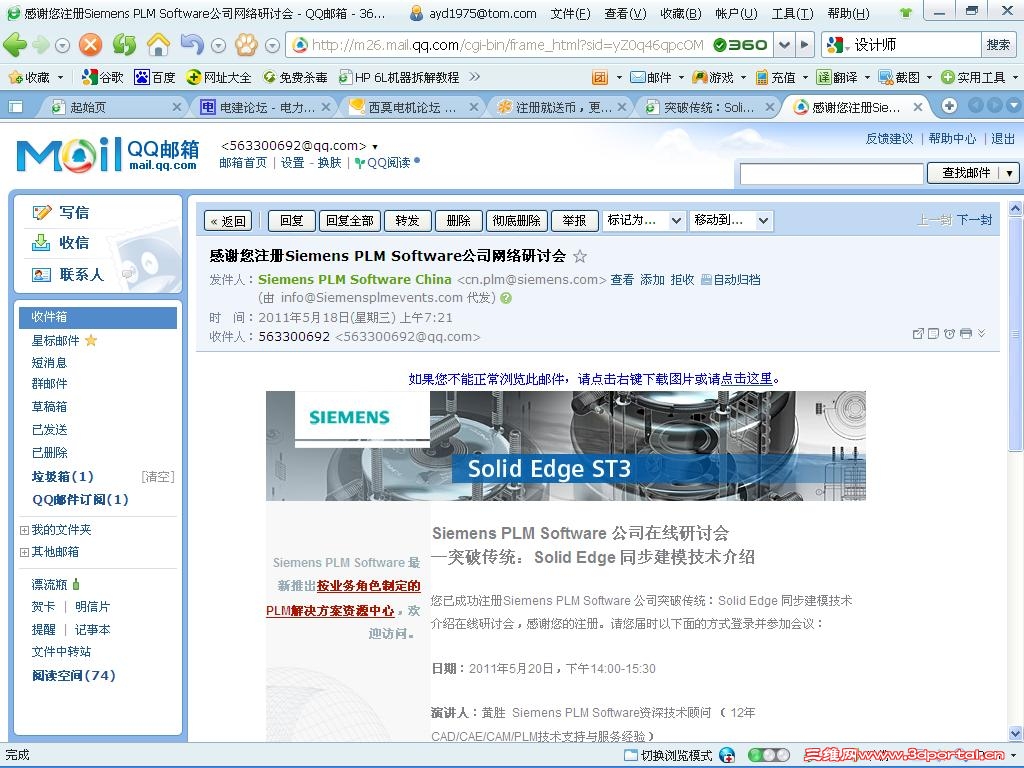Click the browser address bar URL
1024x768 pixels.
507,45
